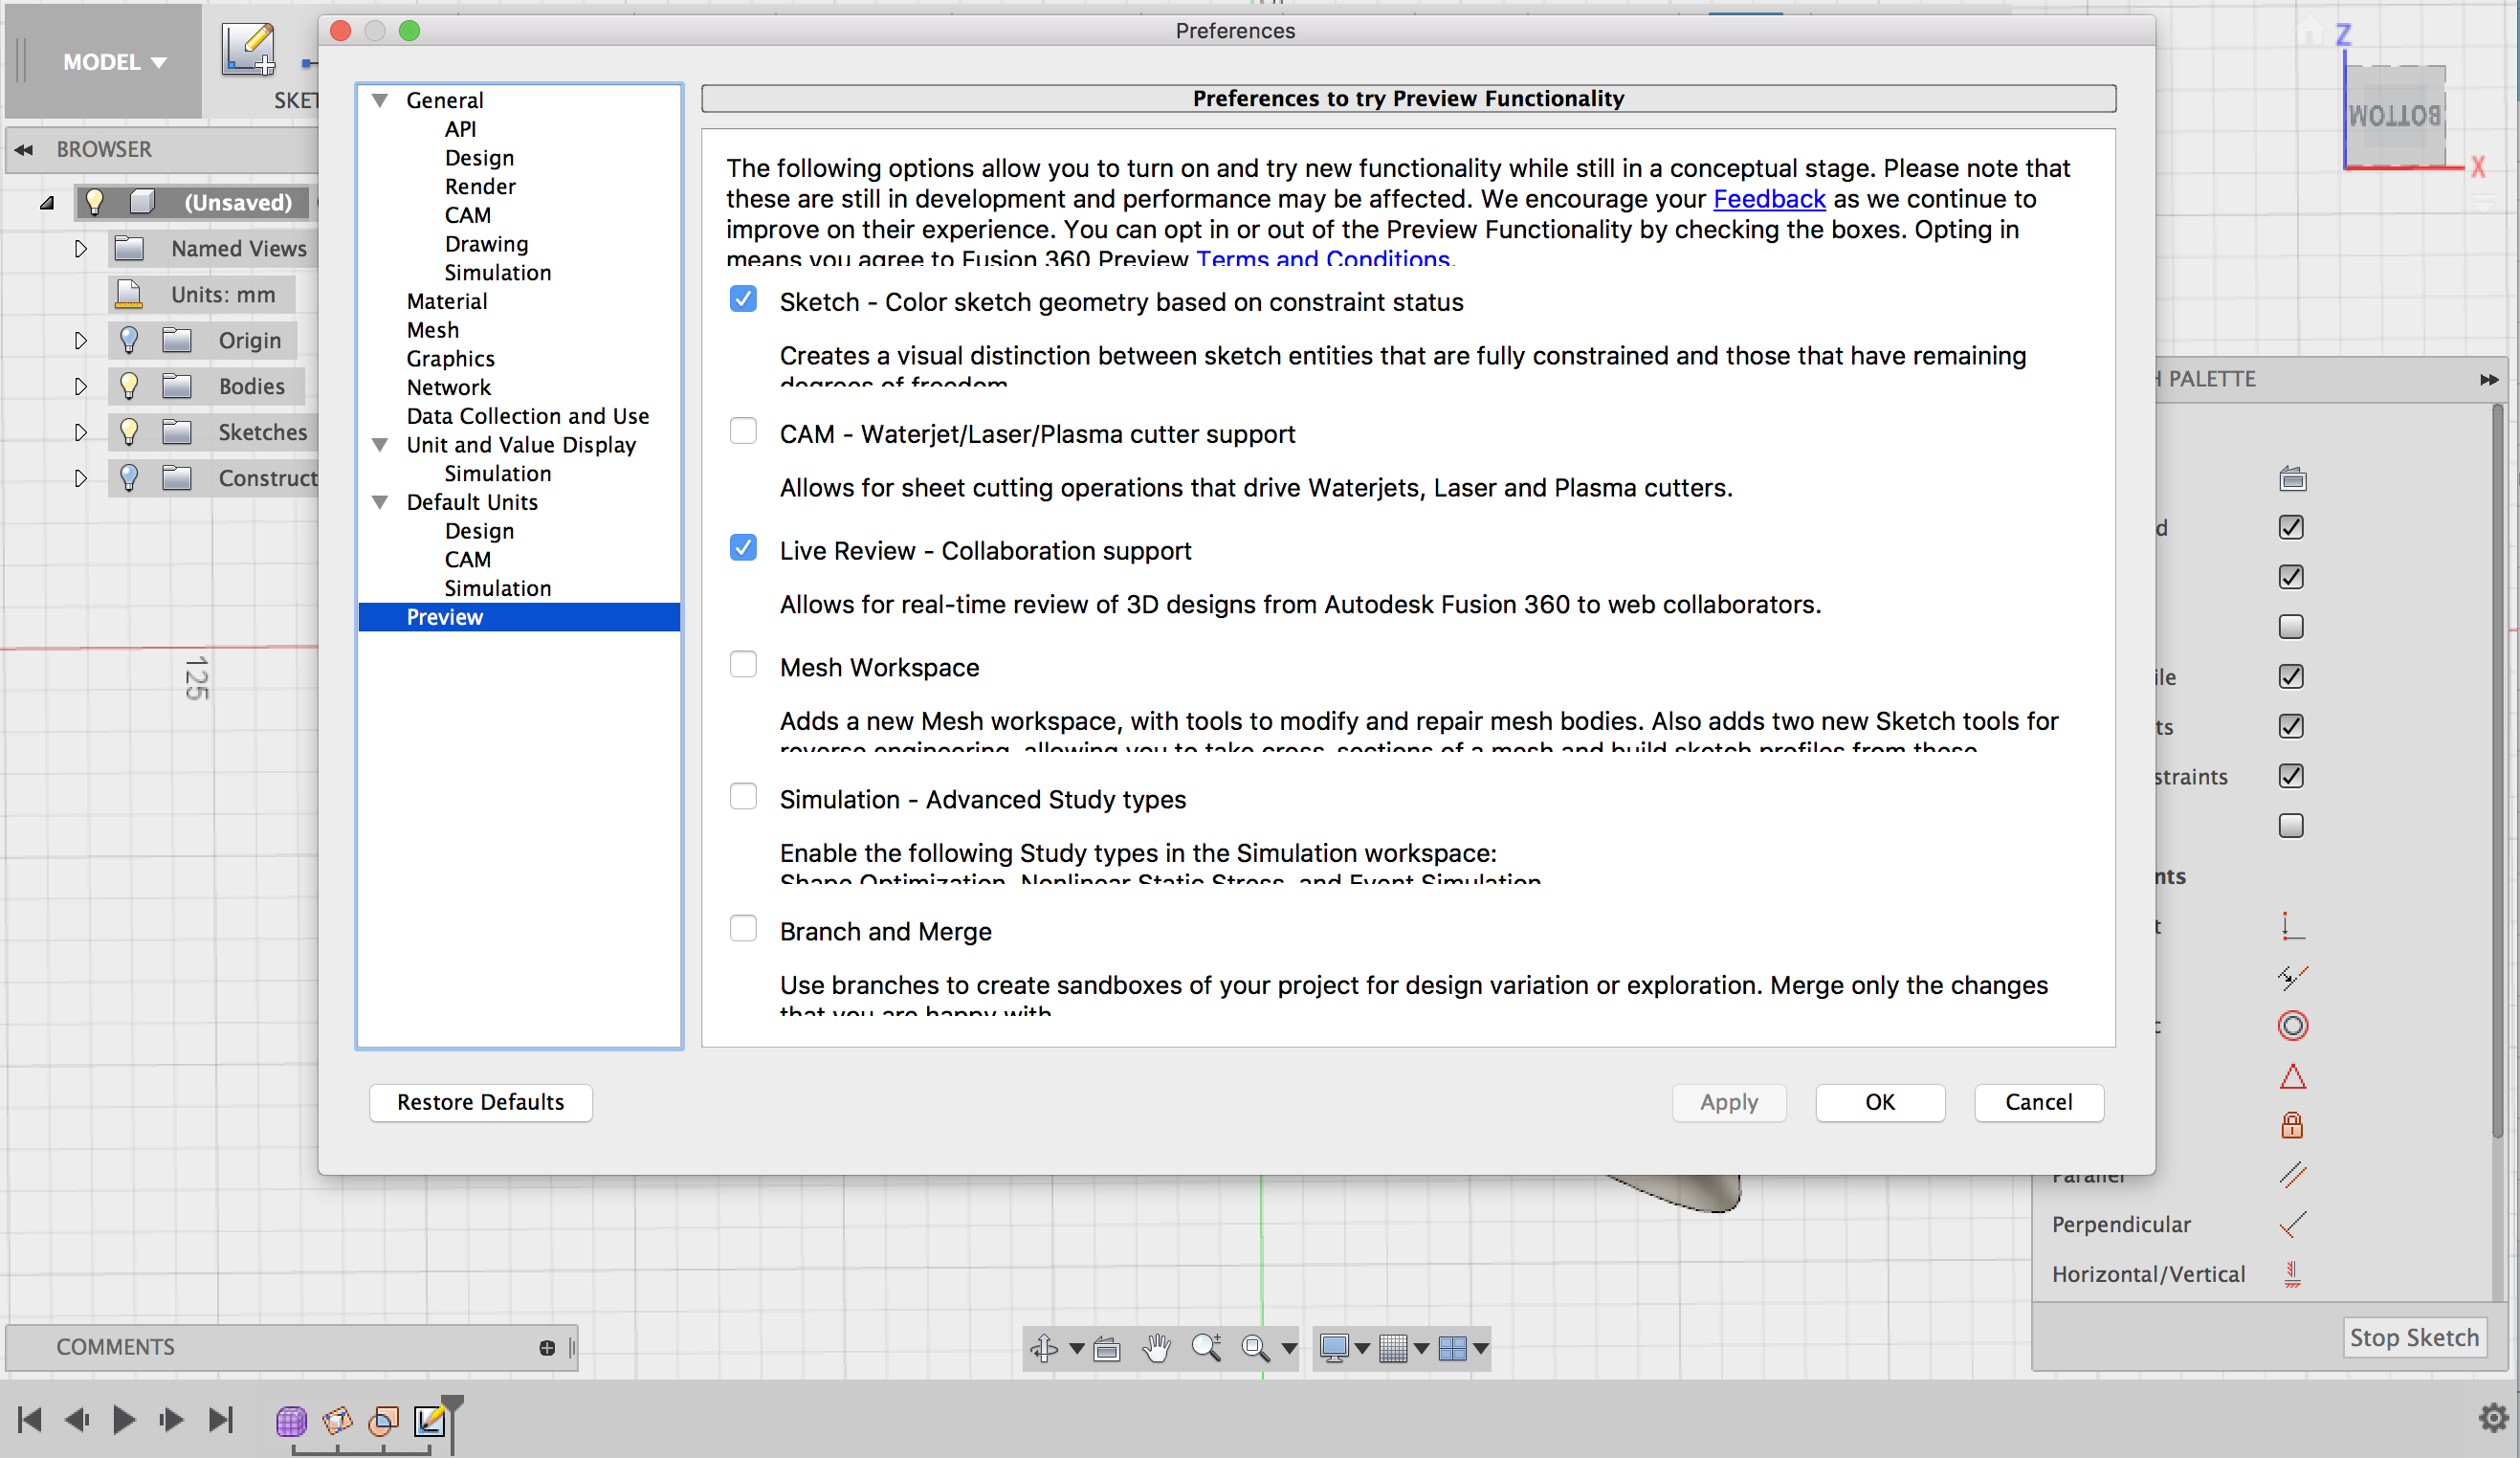The height and width of the screenshot is (1458, 2520).
Task: Expand the Bodies folder in Browser
Action: 81,386
